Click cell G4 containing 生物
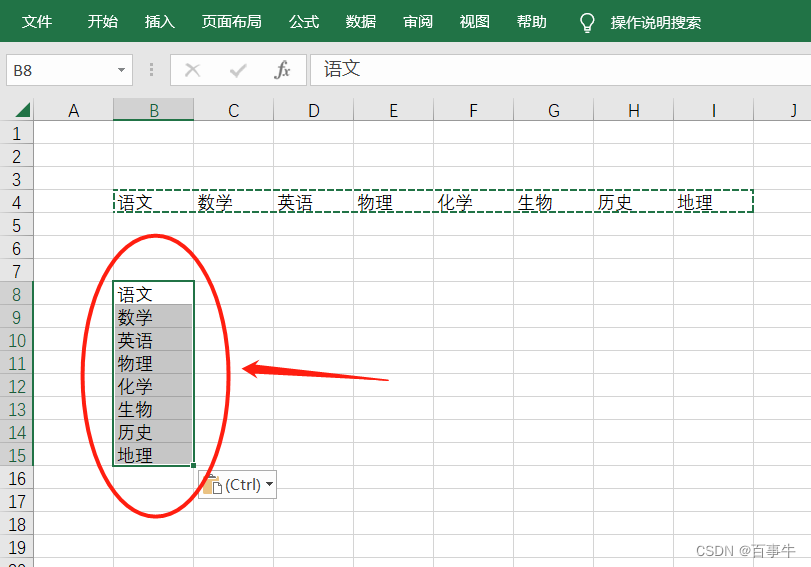 (553, 202)
